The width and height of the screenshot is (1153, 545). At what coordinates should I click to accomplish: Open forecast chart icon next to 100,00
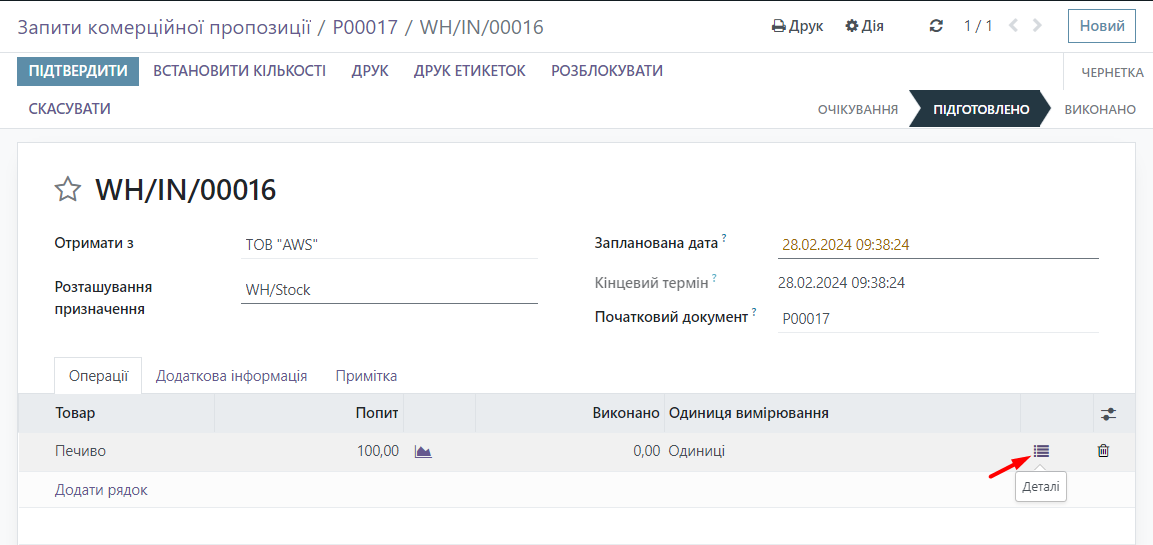[x=423, y=452]
